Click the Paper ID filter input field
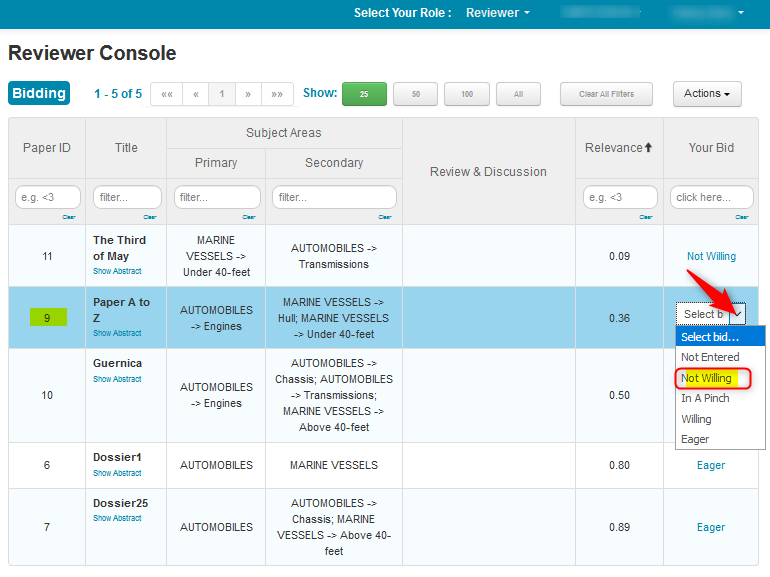770x577 pixels. coord(47,197)
